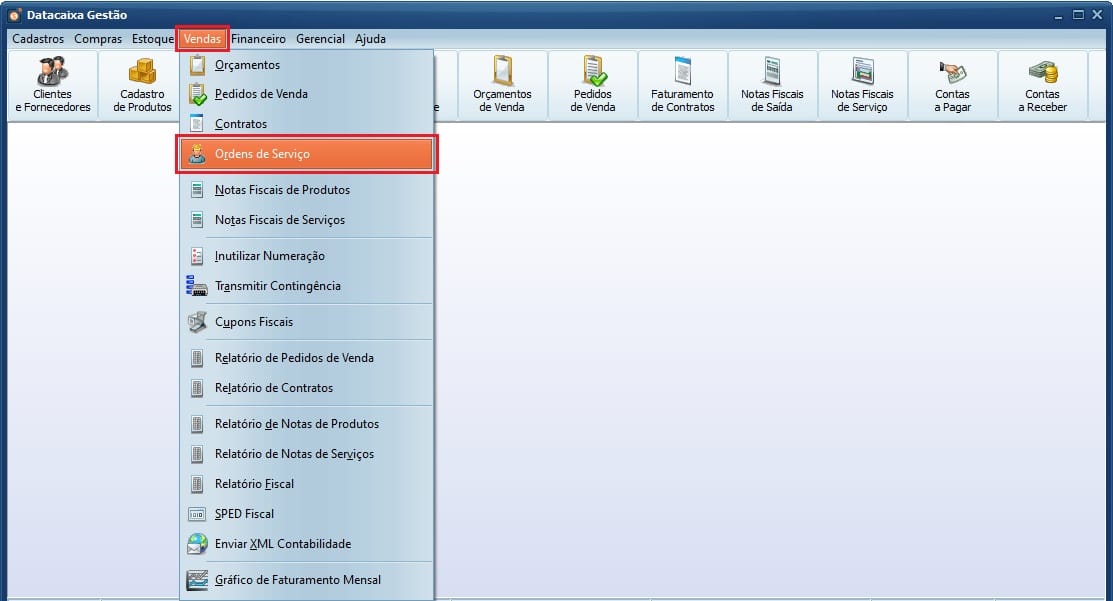Screen dimensions: 1113x601
Task: Select Ordens de Serviço menu entry
Action: tap(262, 155)
